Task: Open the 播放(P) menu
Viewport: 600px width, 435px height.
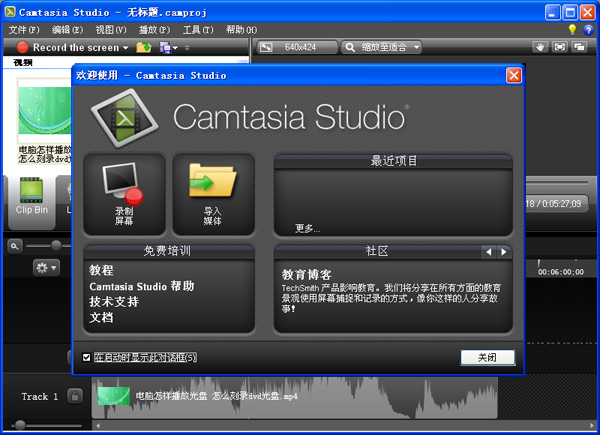Action: click(154, 29)
